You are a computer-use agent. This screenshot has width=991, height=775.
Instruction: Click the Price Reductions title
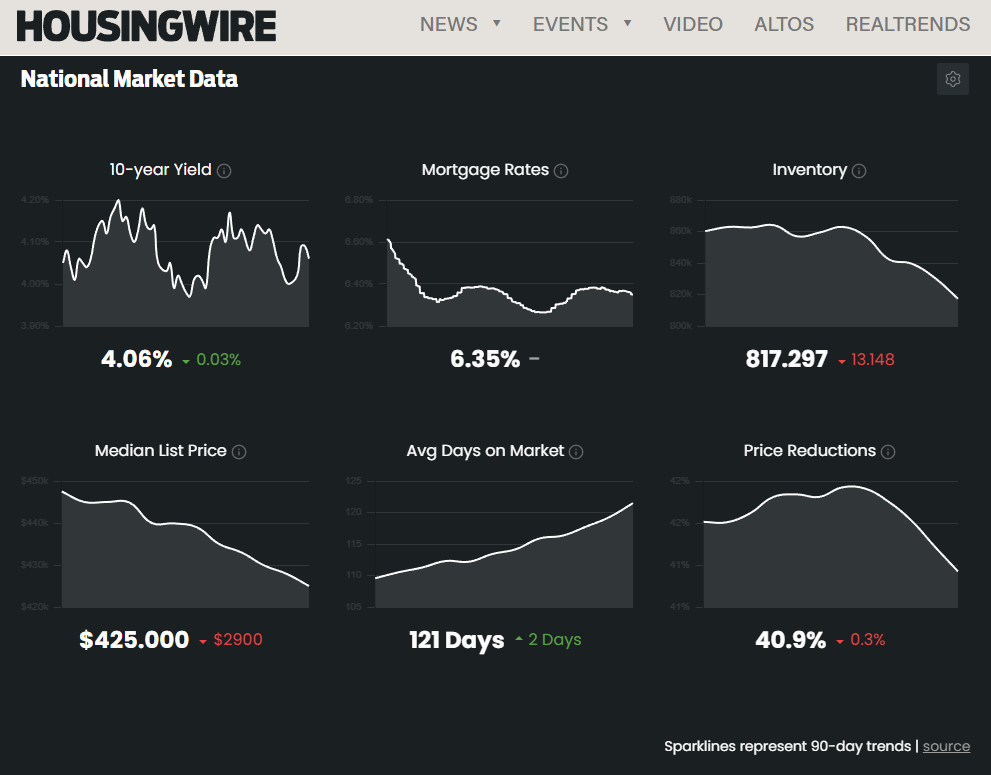[x=809, y=451]
